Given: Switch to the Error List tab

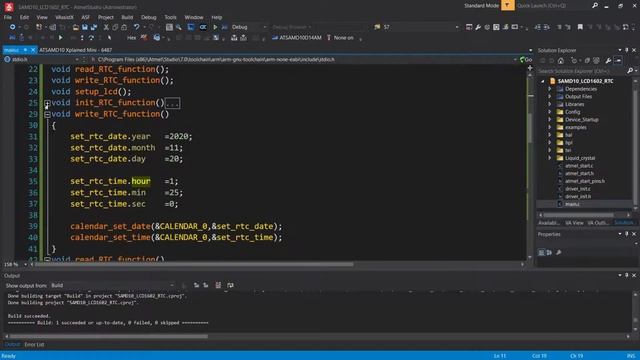Looking at the screenshot, I should click(34, 345).
